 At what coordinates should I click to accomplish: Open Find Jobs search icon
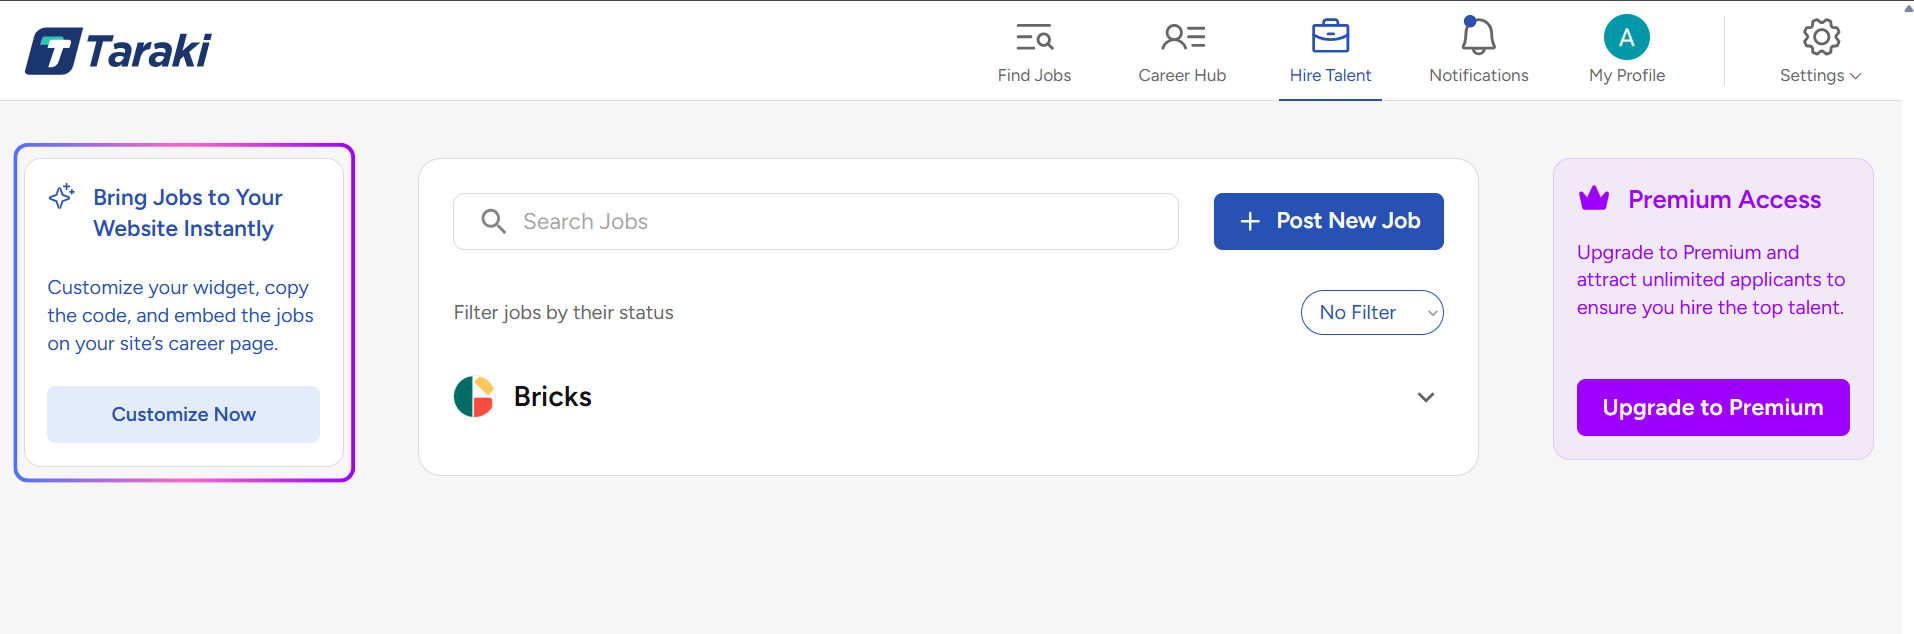click(x=1034, y=38)
